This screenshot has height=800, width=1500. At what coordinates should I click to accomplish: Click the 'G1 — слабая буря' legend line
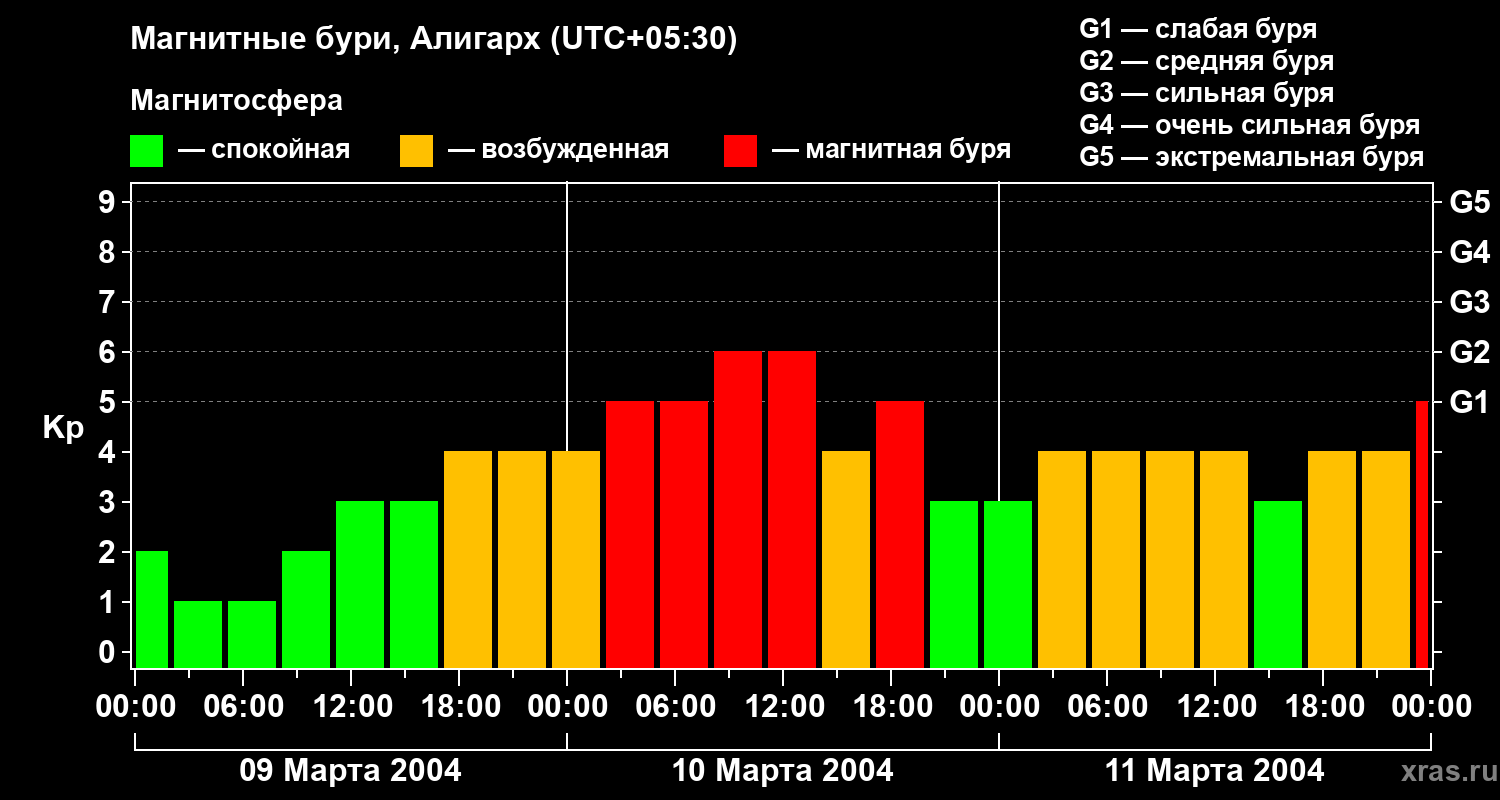point(1198,29)
